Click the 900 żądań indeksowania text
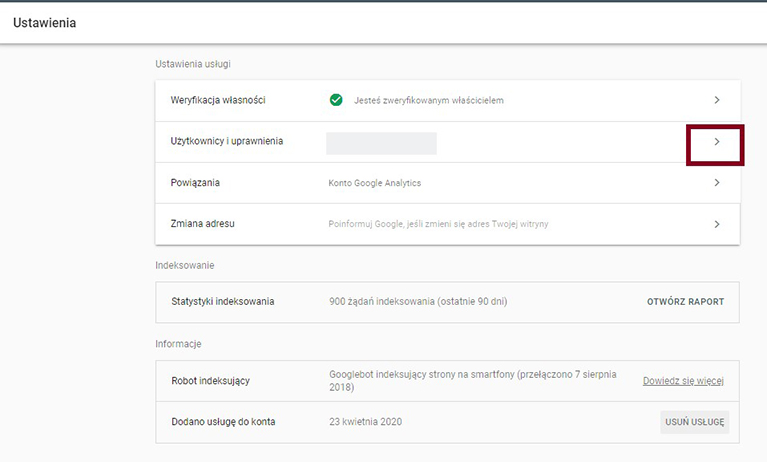 click(417, 301)
